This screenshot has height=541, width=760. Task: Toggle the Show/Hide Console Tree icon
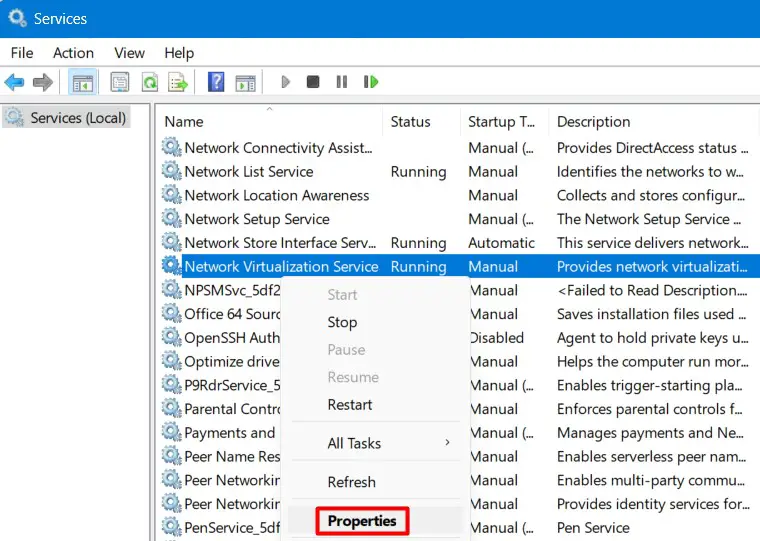(83, 82)
